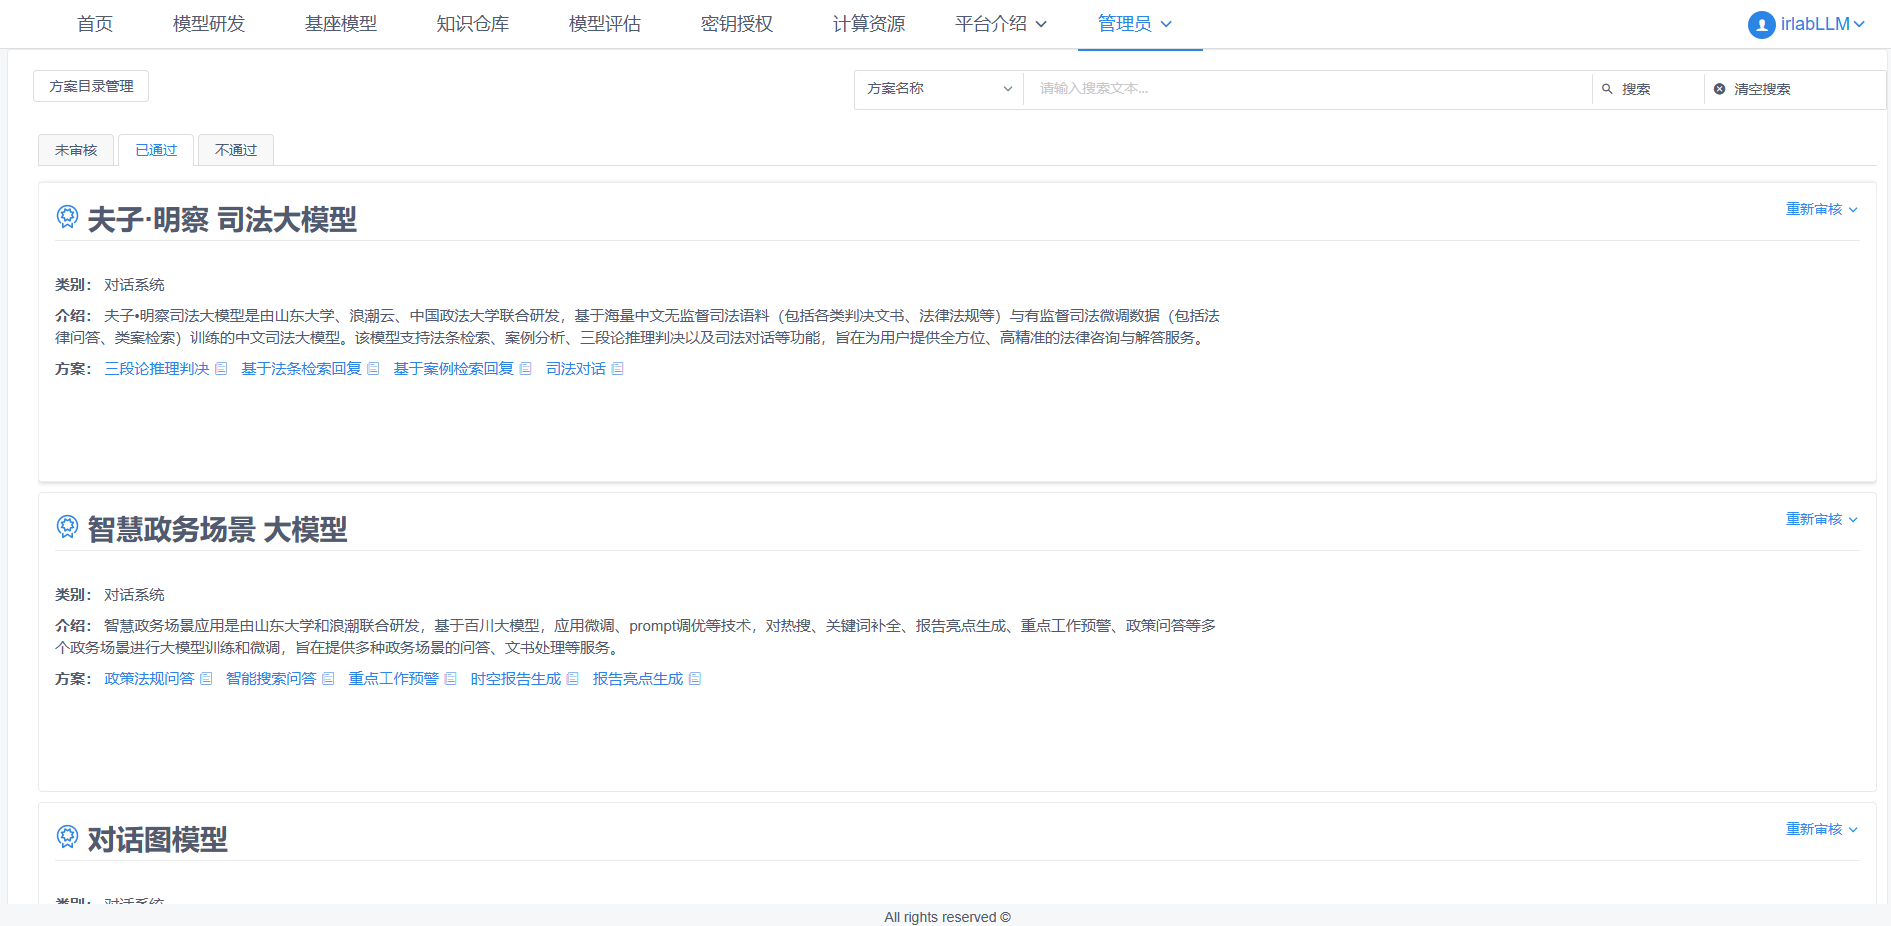Screen dimensions: 1891x926
Task: Open the 基于案例检索回复 solution link
Action: (x=453, y=369)
